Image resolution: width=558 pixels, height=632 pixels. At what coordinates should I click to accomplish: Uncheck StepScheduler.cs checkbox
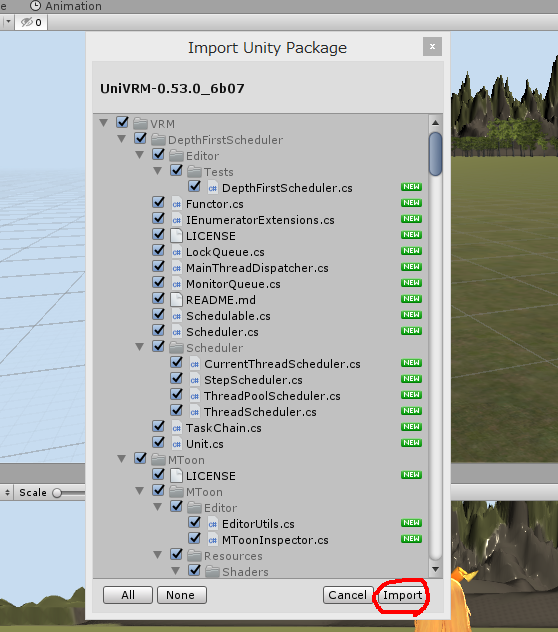click(x=176, y=378)
